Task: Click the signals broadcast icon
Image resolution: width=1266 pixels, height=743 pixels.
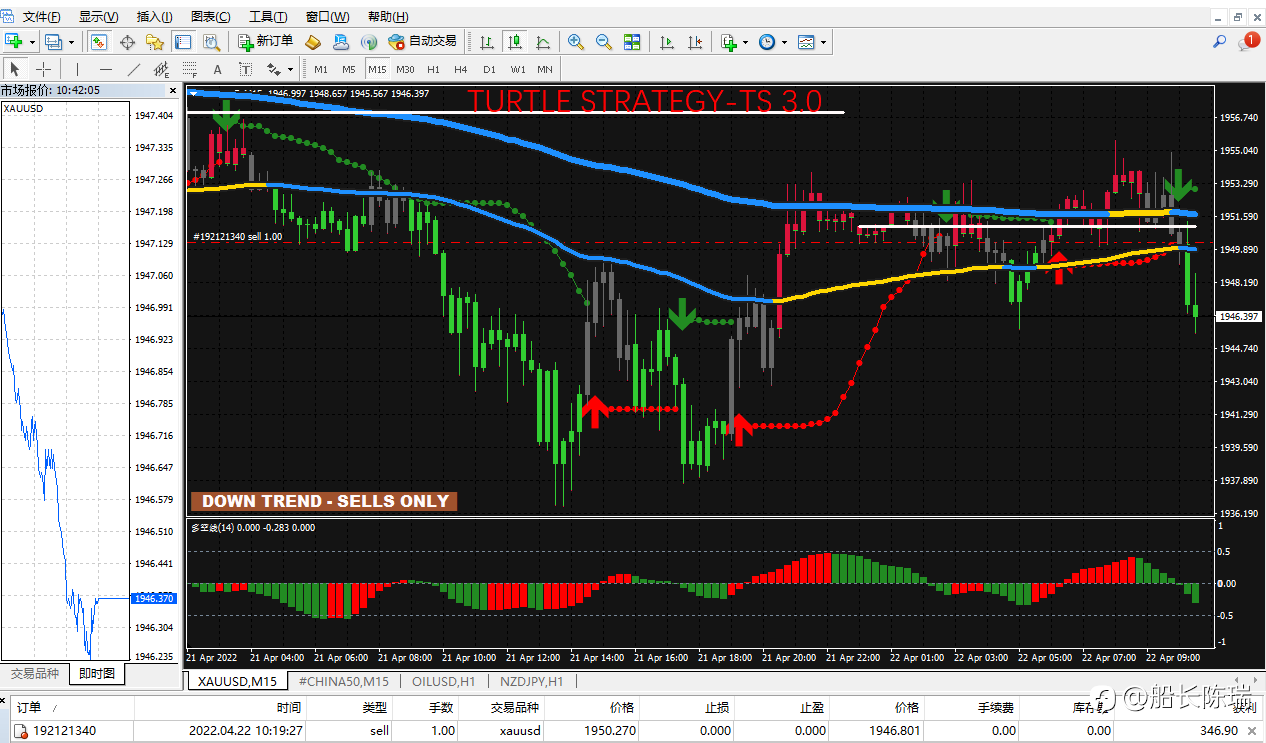Action: click(x=369, y=41)
